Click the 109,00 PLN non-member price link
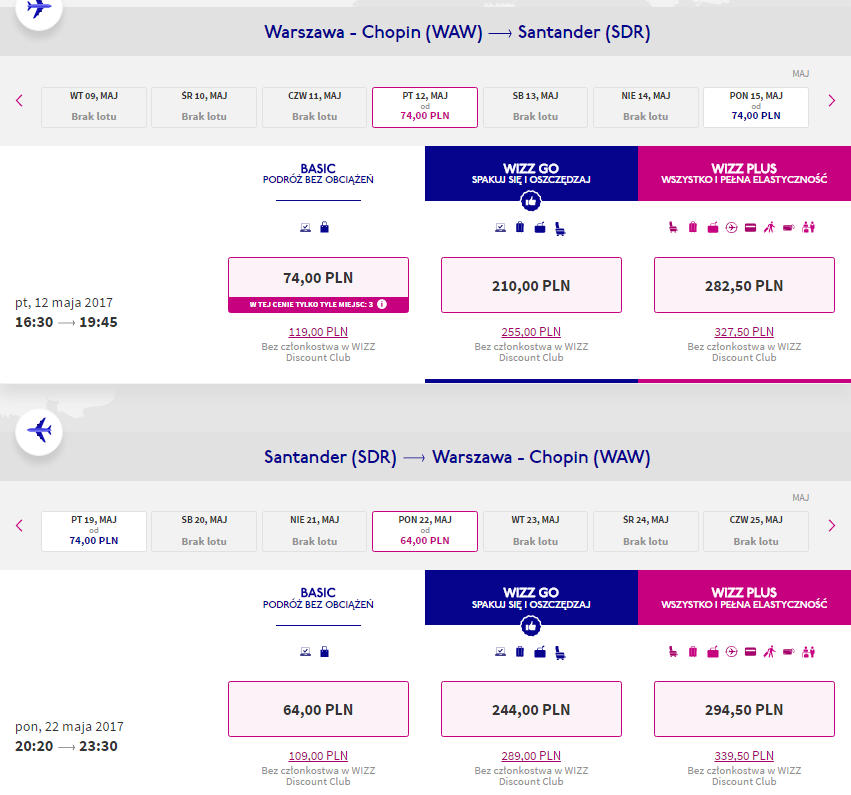The image size is (851, 795). point(318,755)
